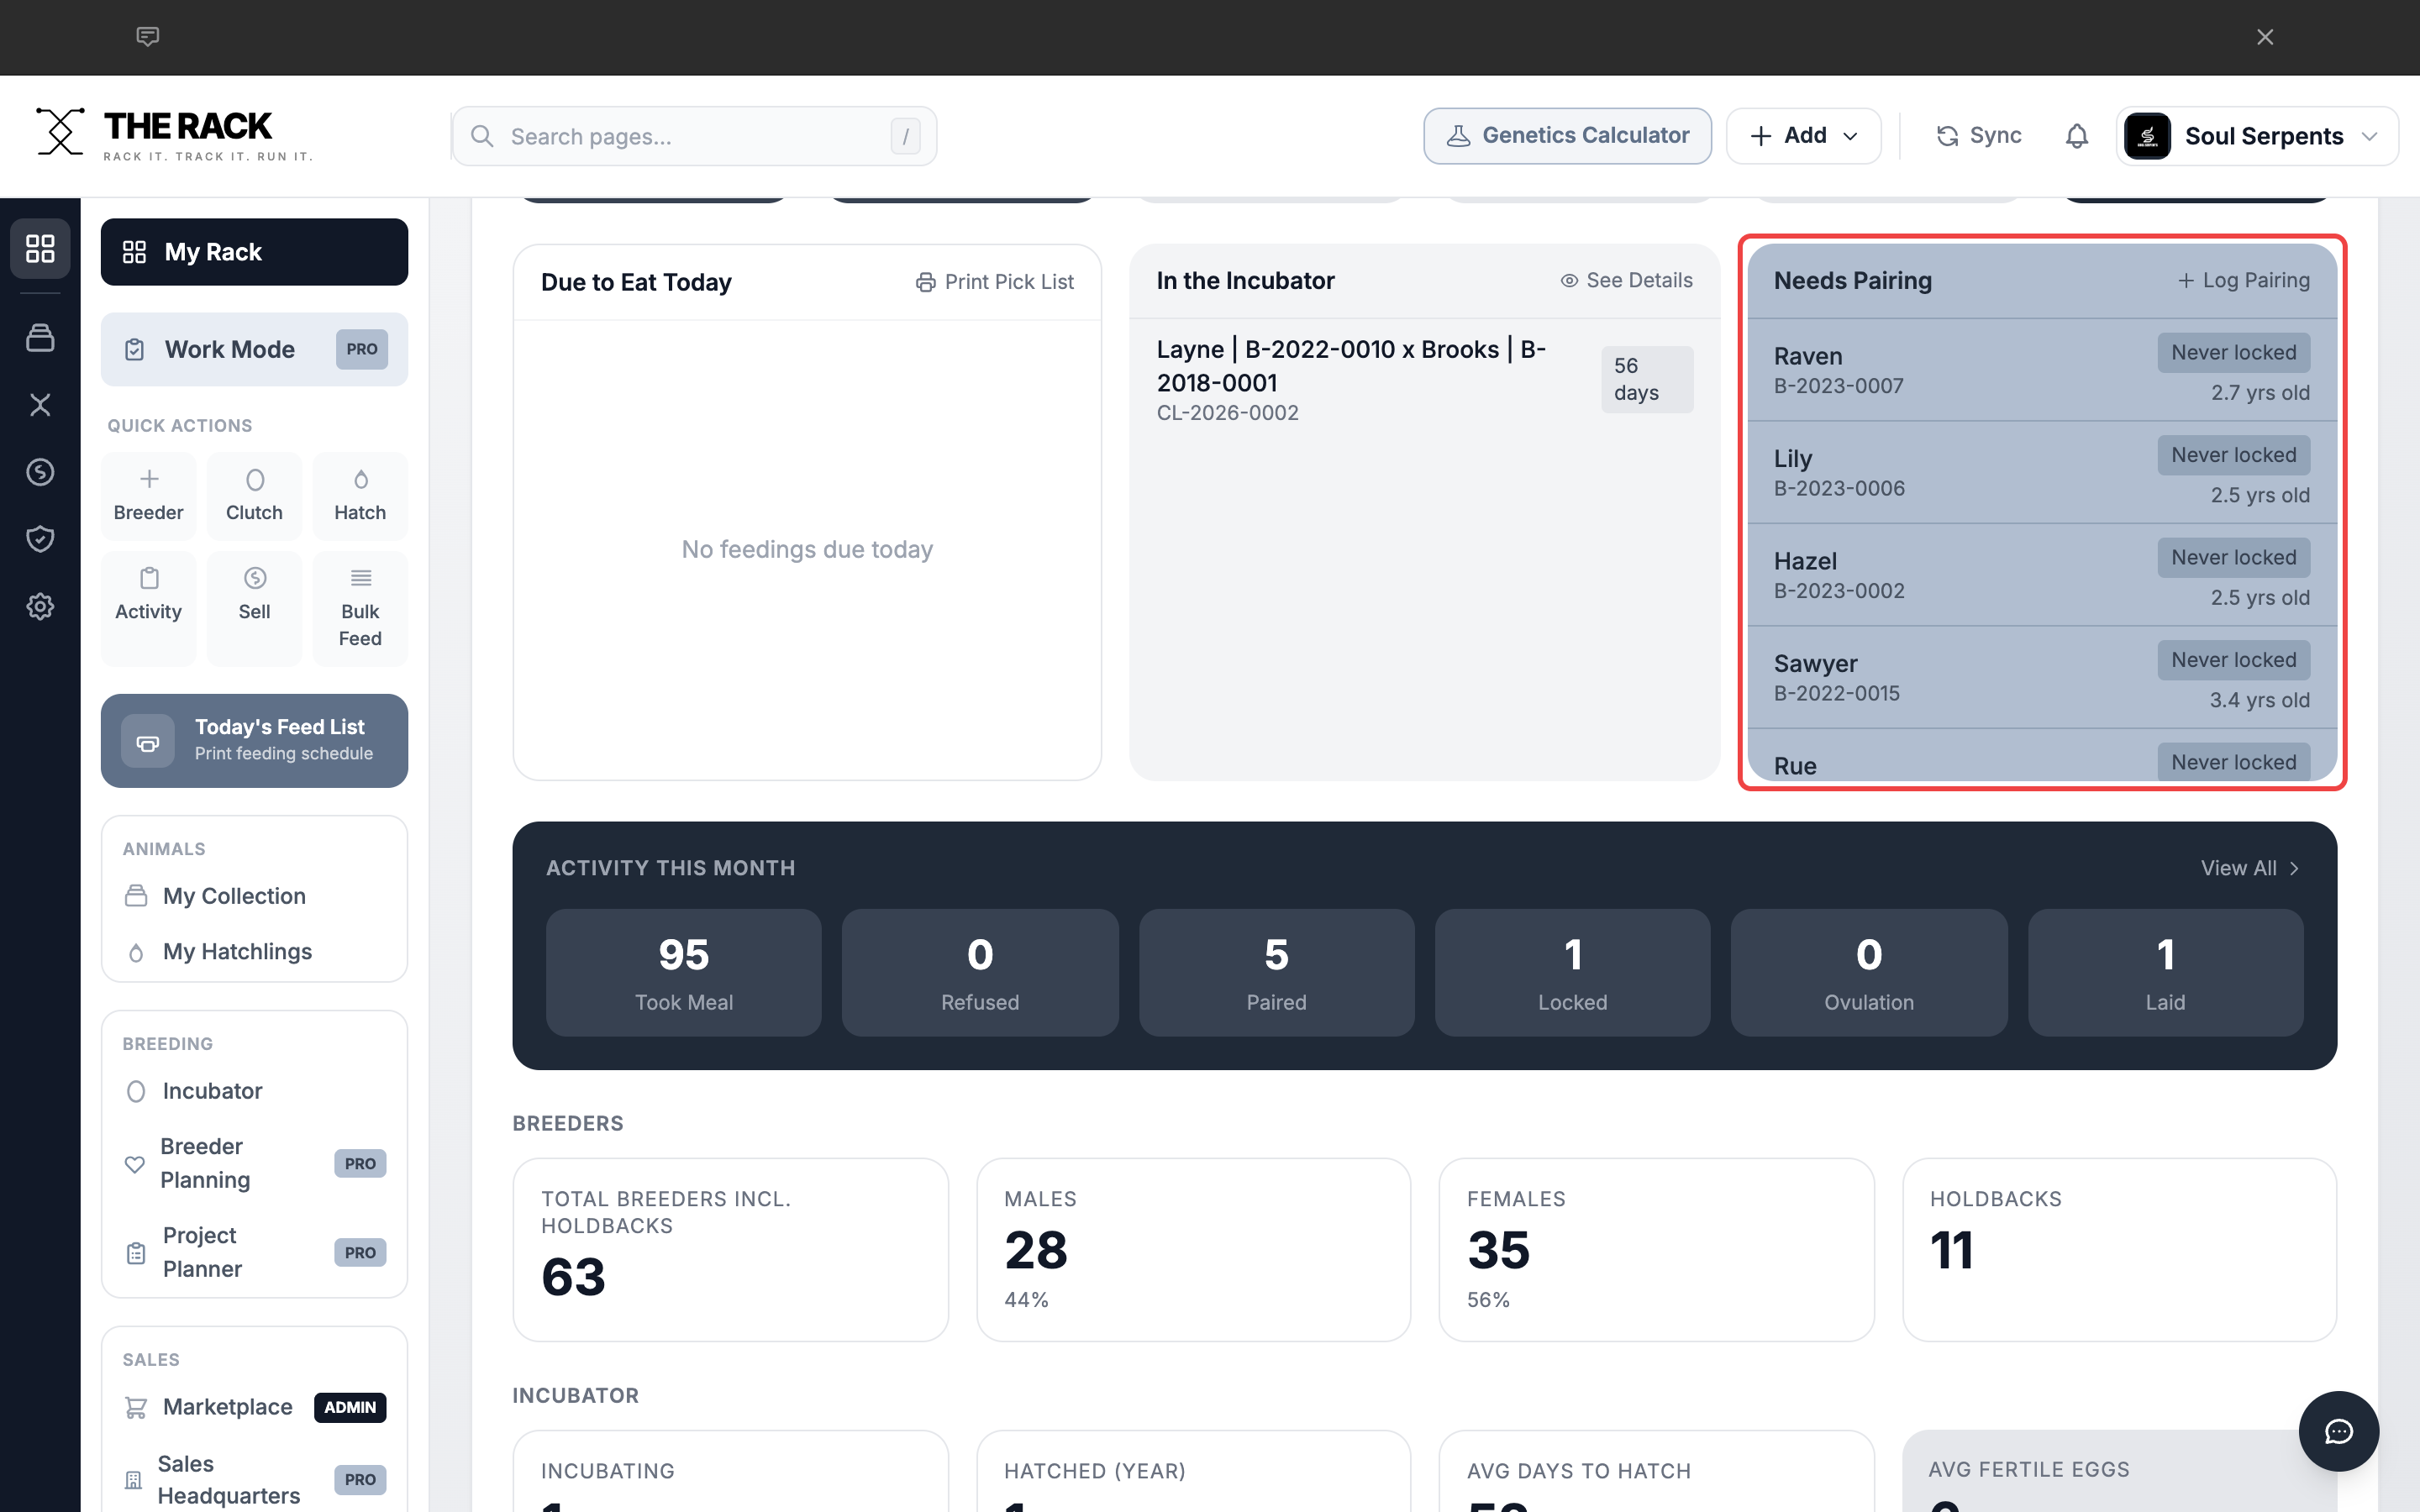This screenshot has height=1512, width=2420.
Task: Open the breeding cross icon in left rail
Action: tap(40, 405)
